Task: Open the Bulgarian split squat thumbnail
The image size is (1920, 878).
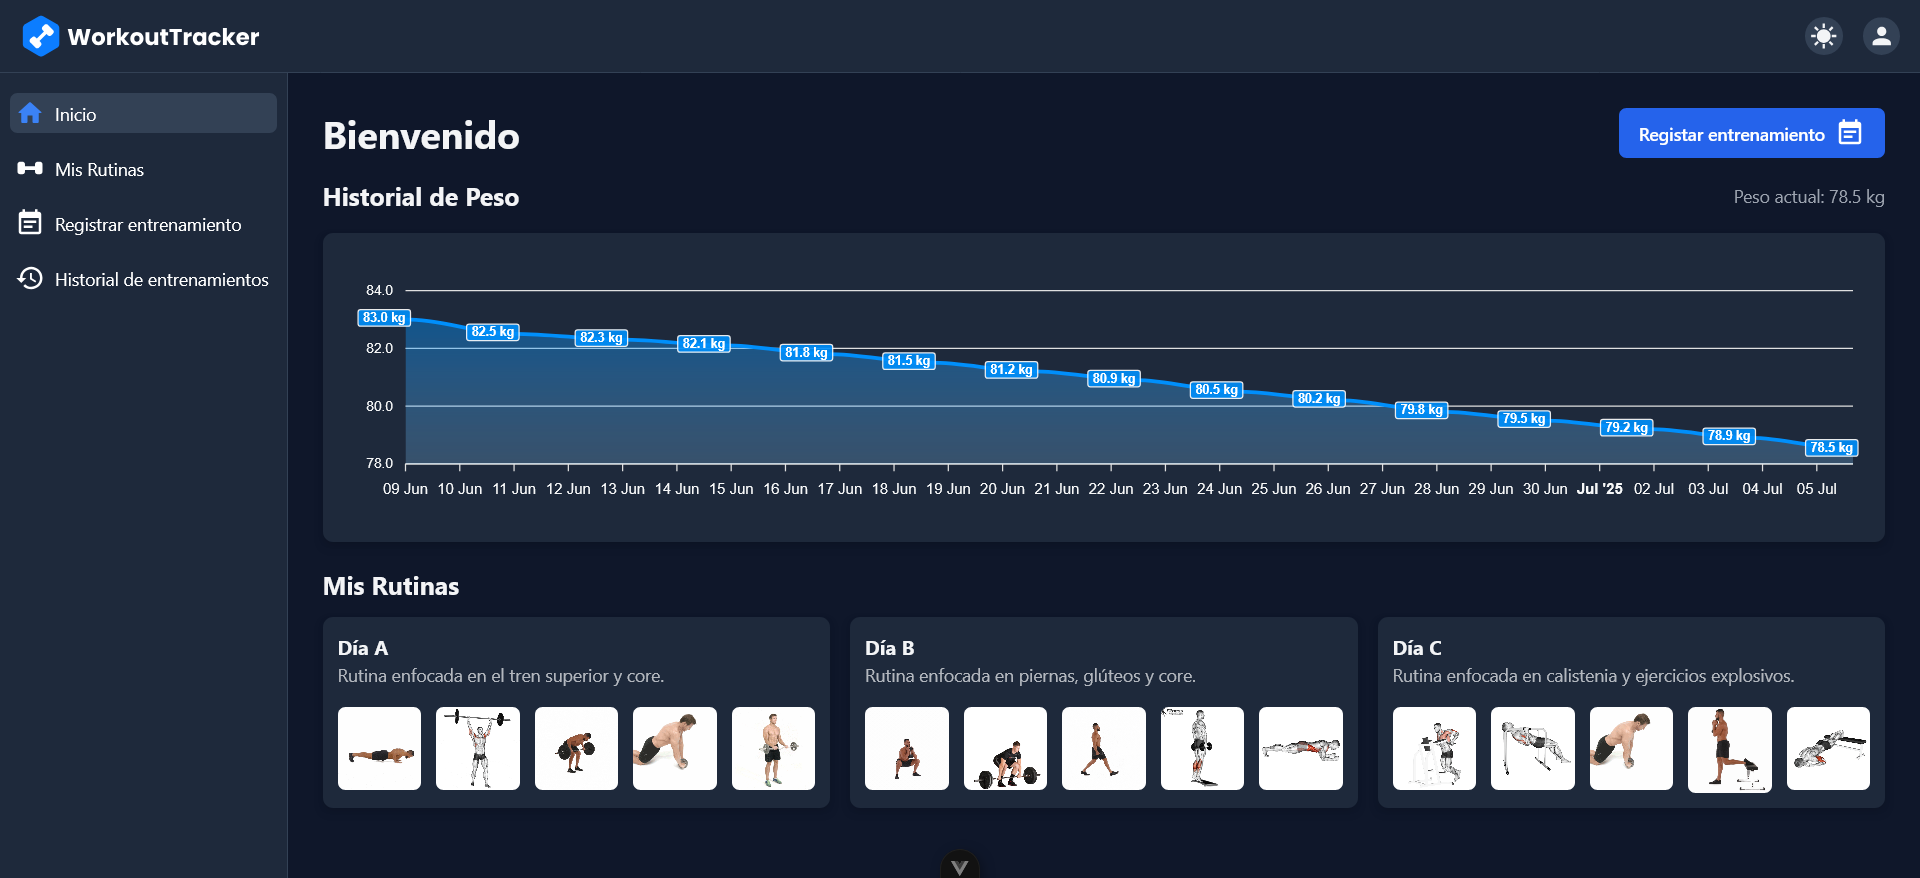Action: (1730, 749)
